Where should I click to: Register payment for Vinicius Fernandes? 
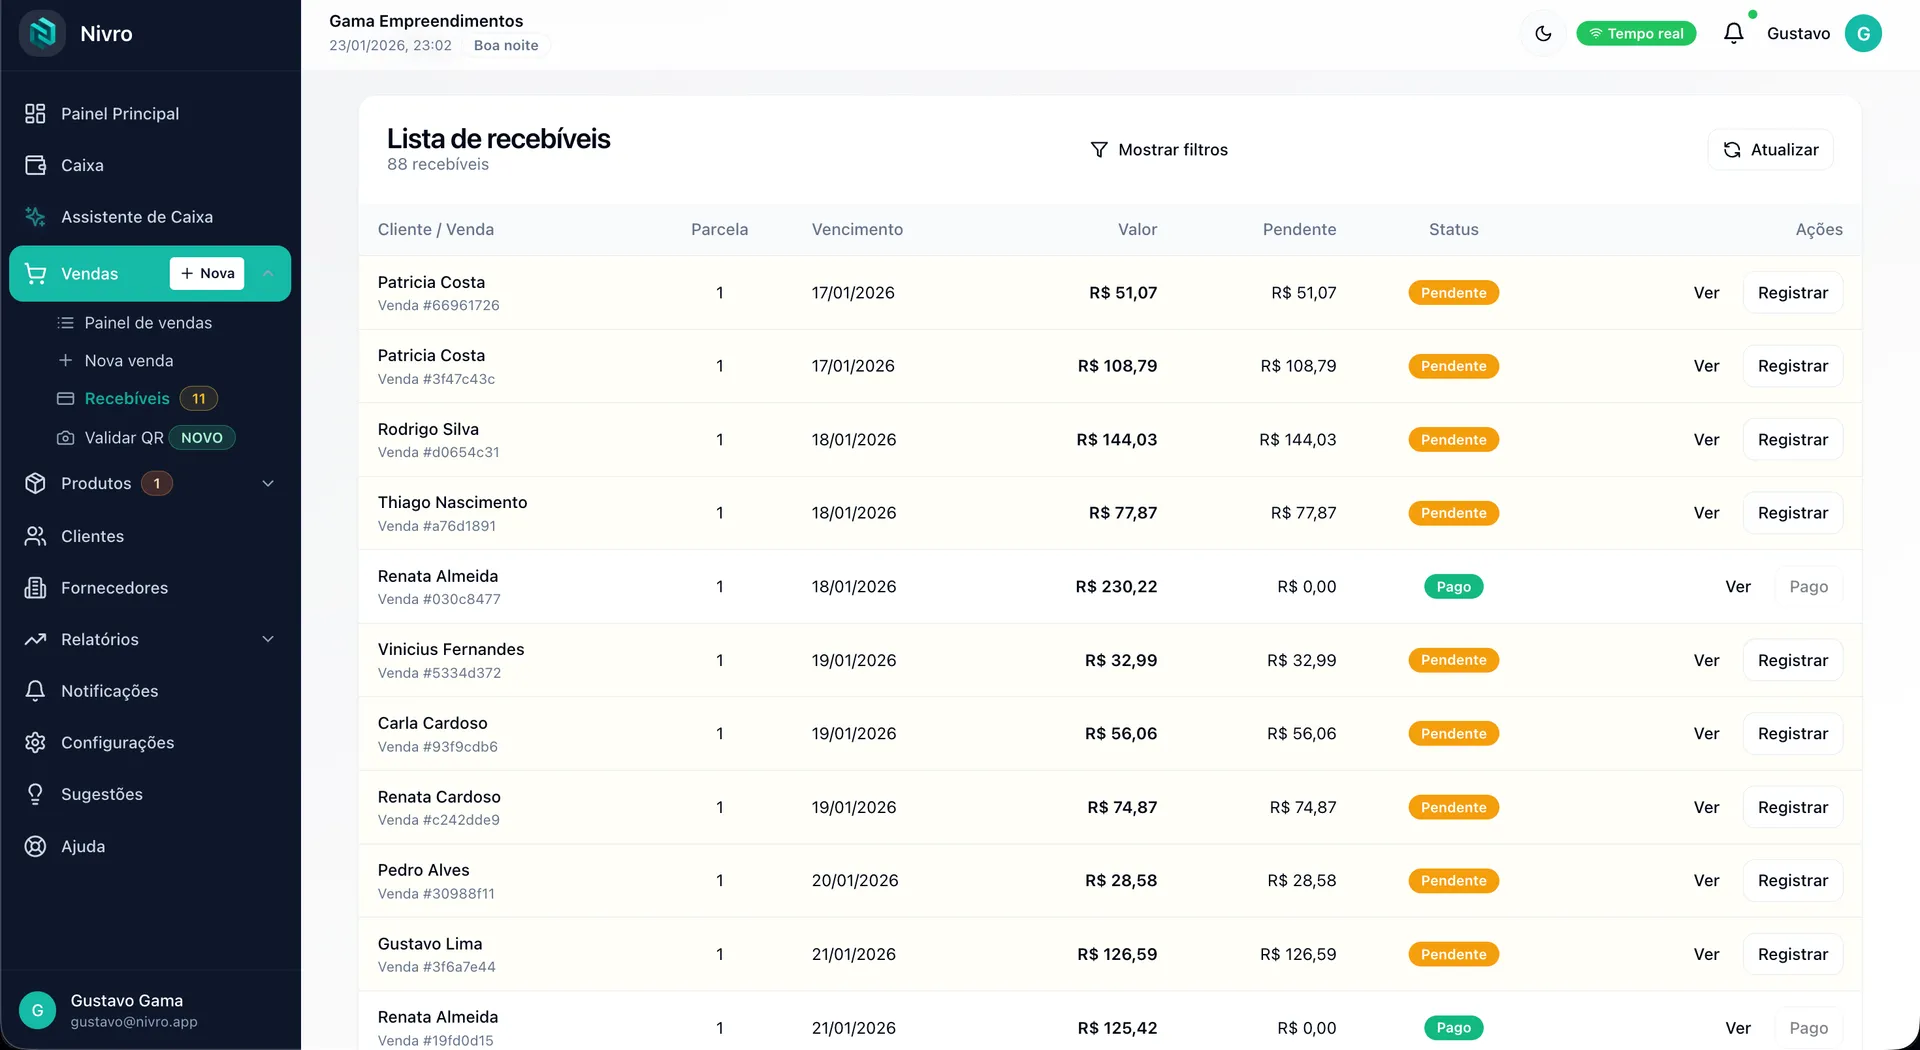tap(1793, 661)
